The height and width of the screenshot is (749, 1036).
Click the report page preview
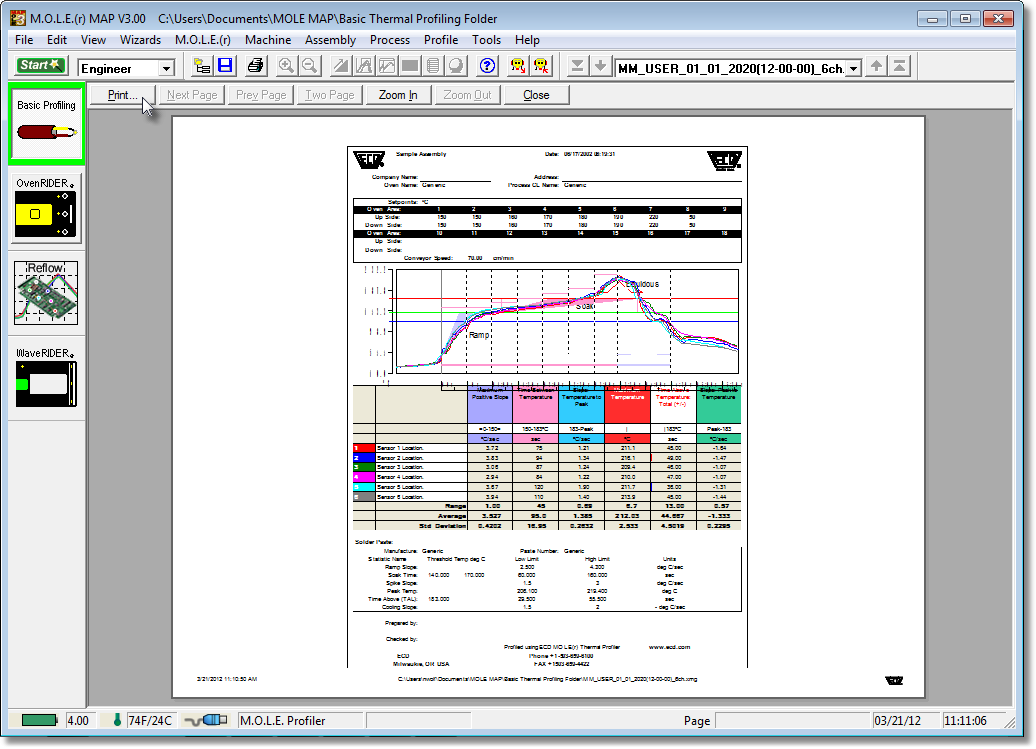point(548,407)
